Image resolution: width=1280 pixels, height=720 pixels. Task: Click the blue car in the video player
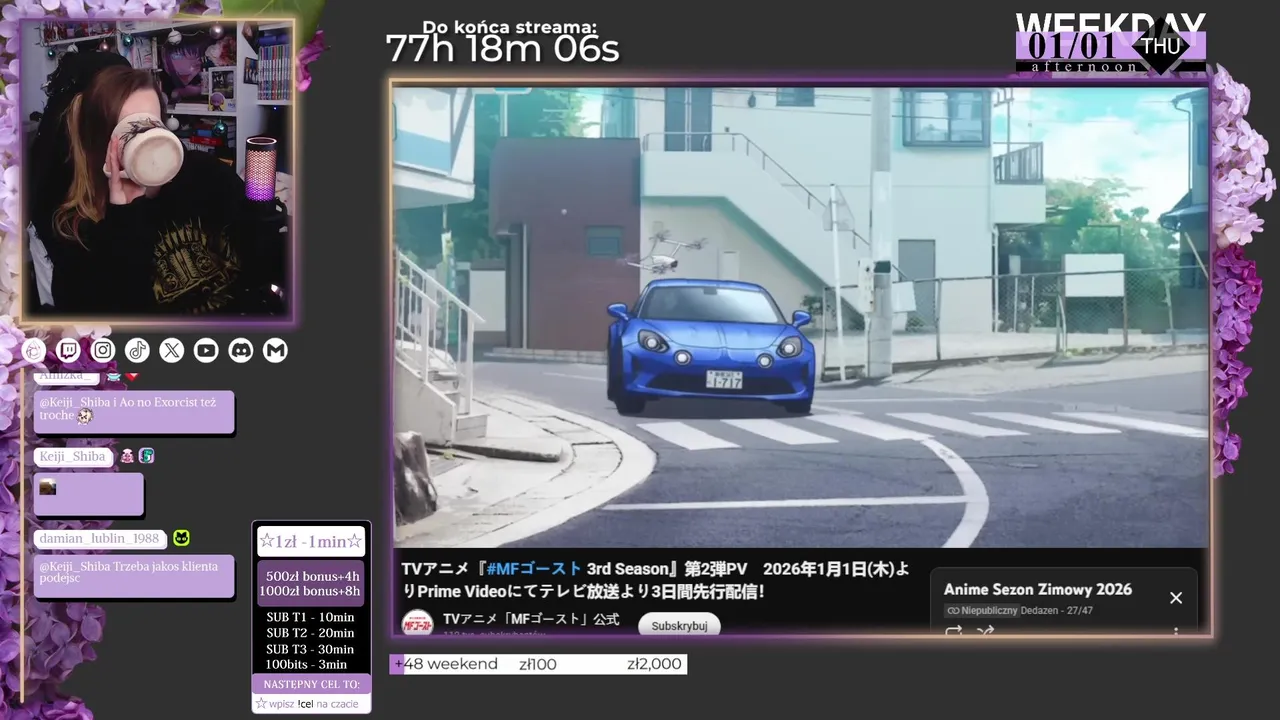tap(709, 345)
